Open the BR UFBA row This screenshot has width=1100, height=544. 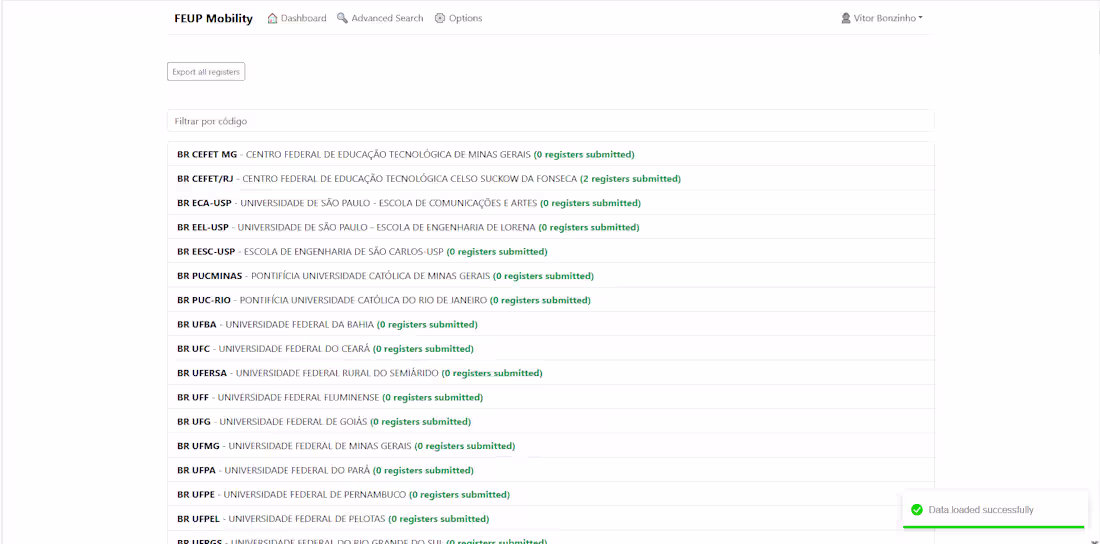551,324
